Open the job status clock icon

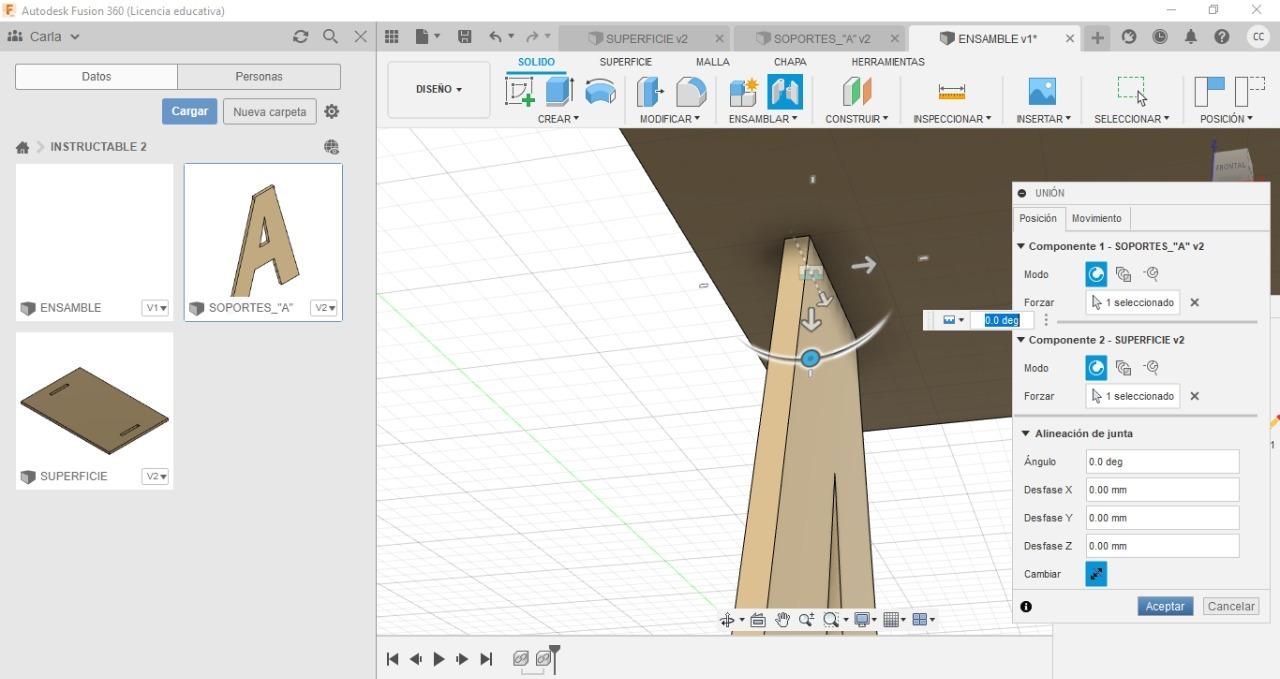coord(1160,36)
